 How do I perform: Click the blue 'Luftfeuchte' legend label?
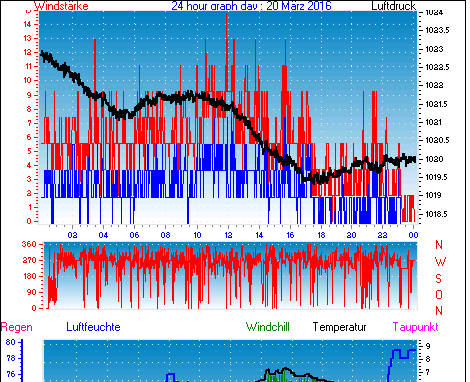93,327
